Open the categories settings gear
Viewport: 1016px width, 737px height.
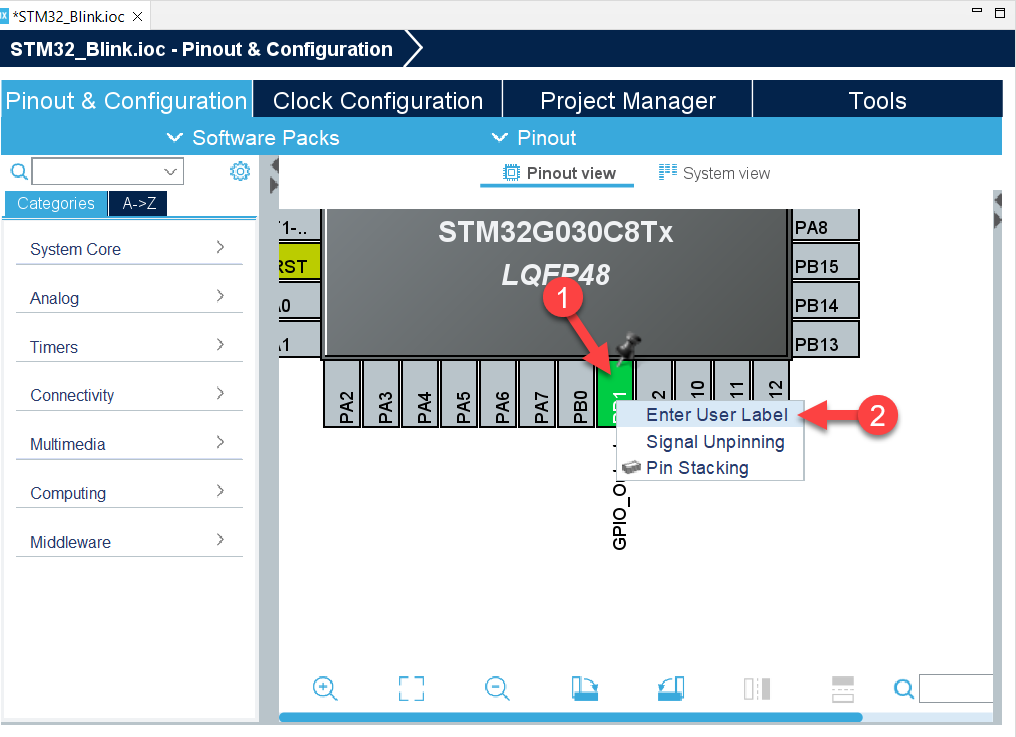240,171
